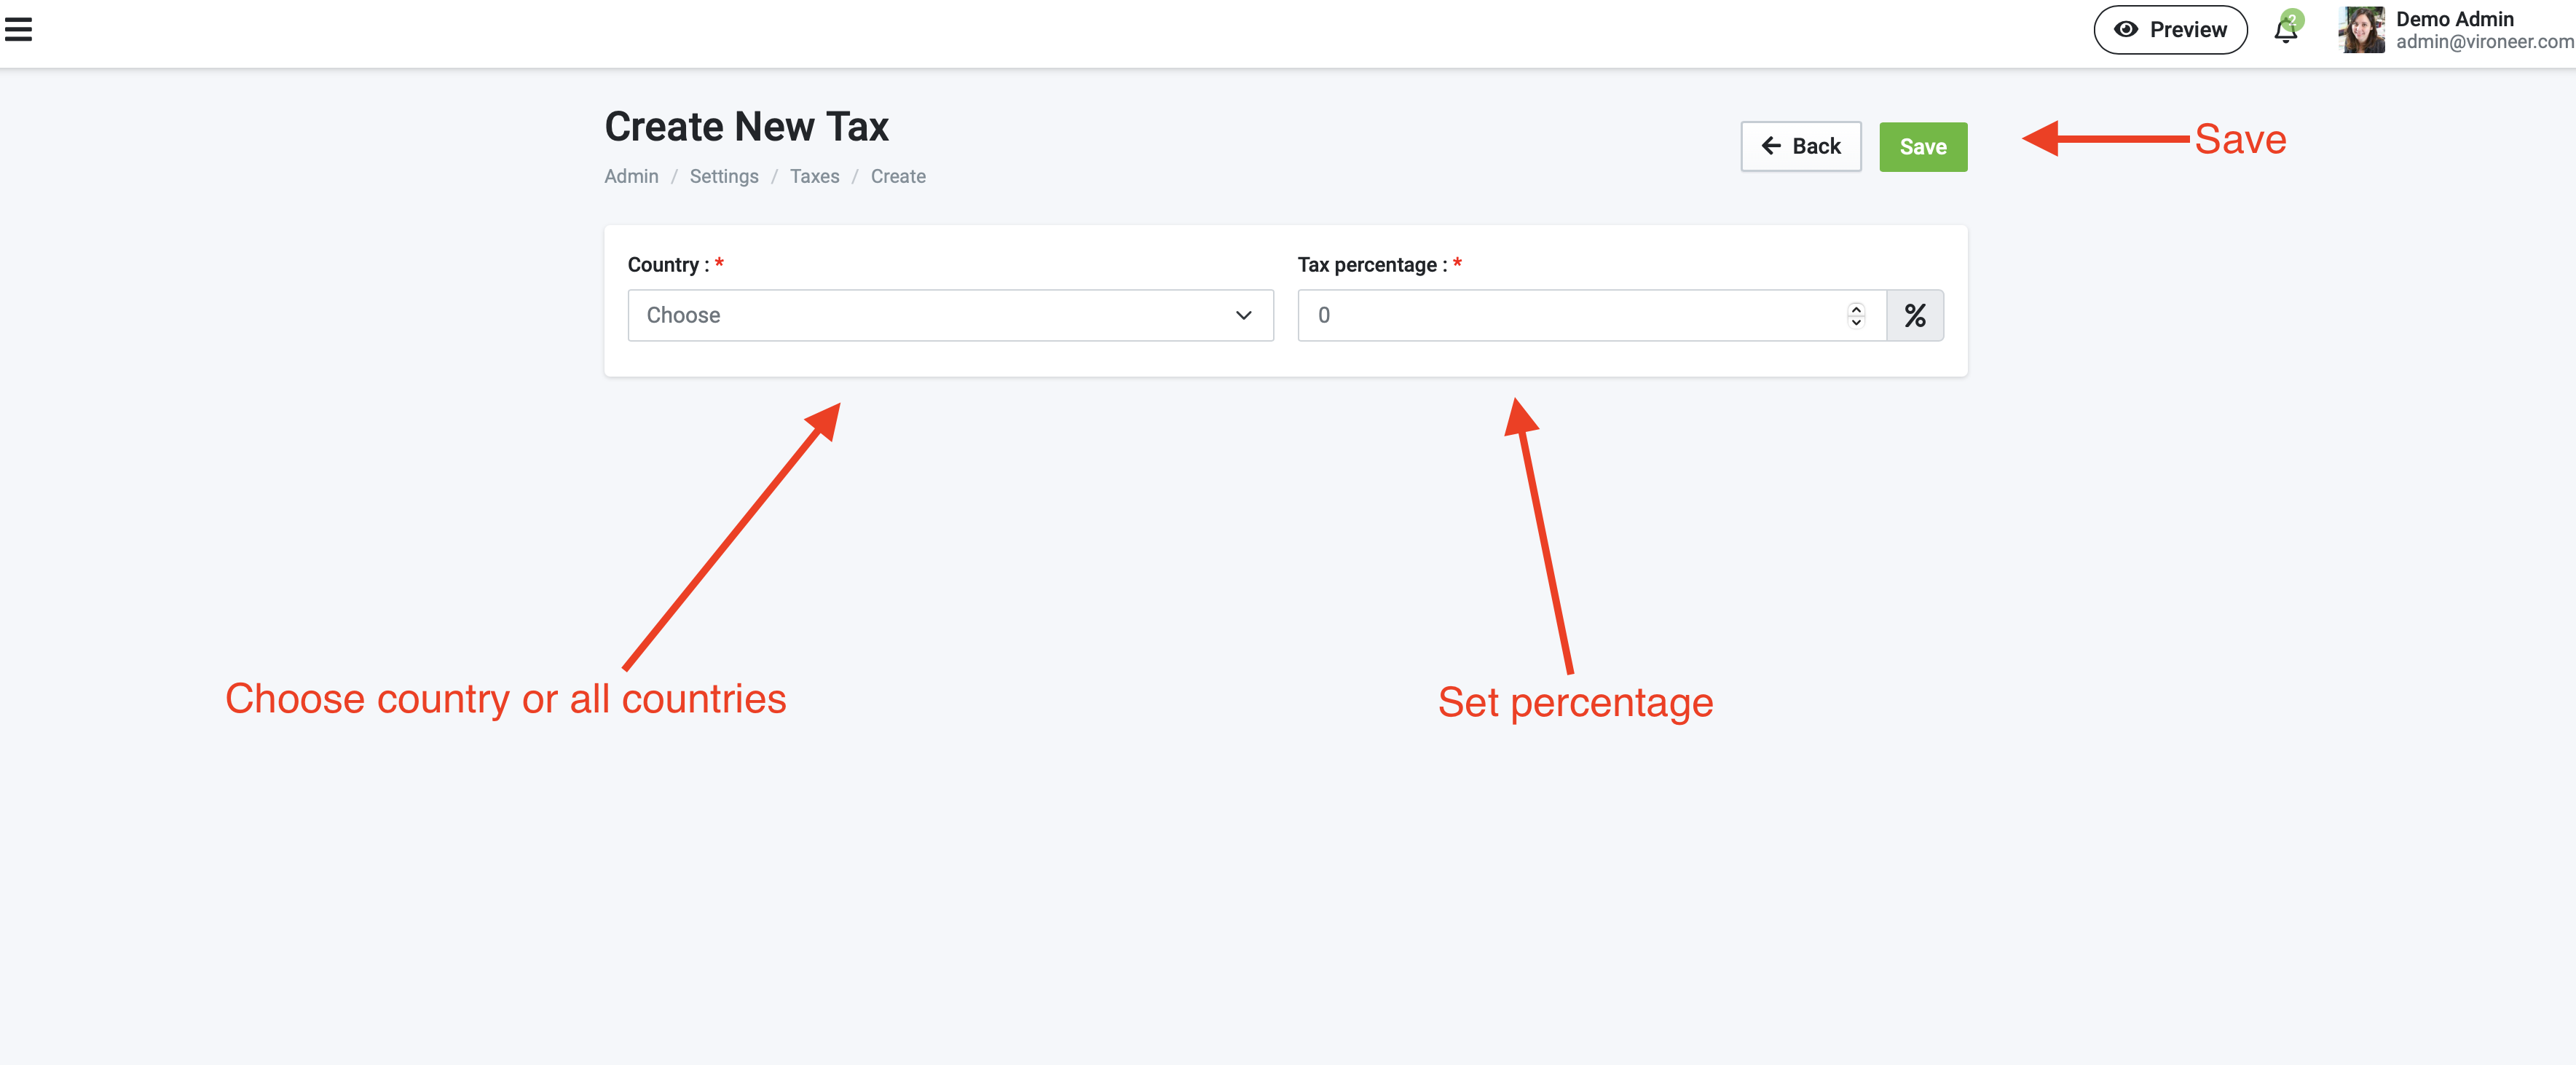The width and height of the screenshot is (2576, 1065).
Task: Click the admin@vironeer.com email text
Action: tap(2483, 42)
